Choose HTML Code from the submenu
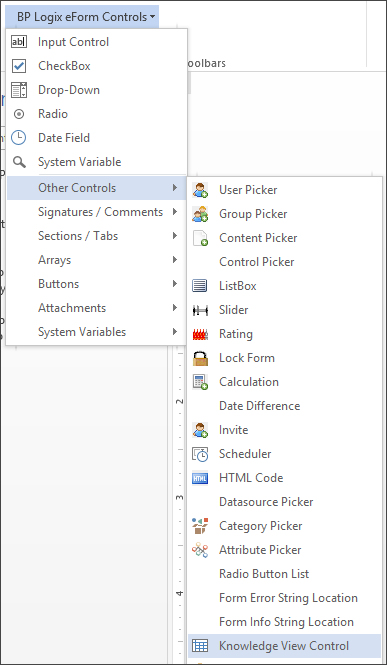This screenshot has height=665, width=387. tap(284, 478)
